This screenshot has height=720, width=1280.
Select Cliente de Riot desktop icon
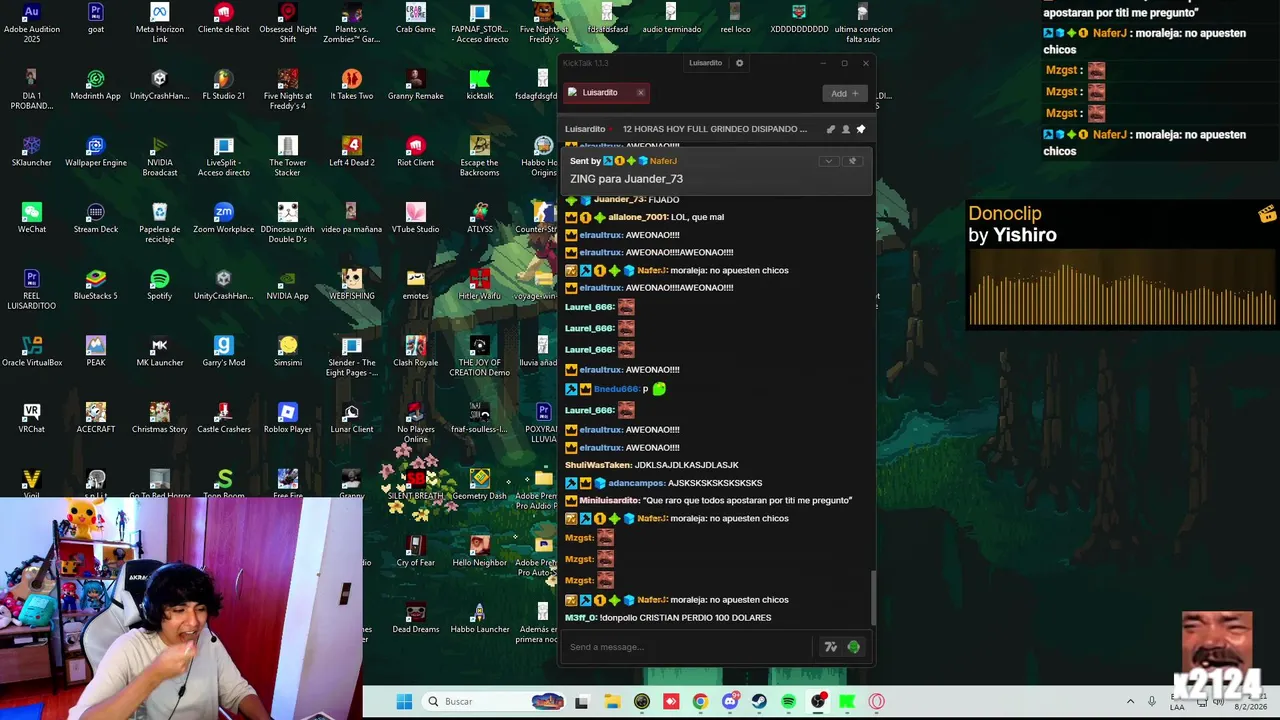223,19
